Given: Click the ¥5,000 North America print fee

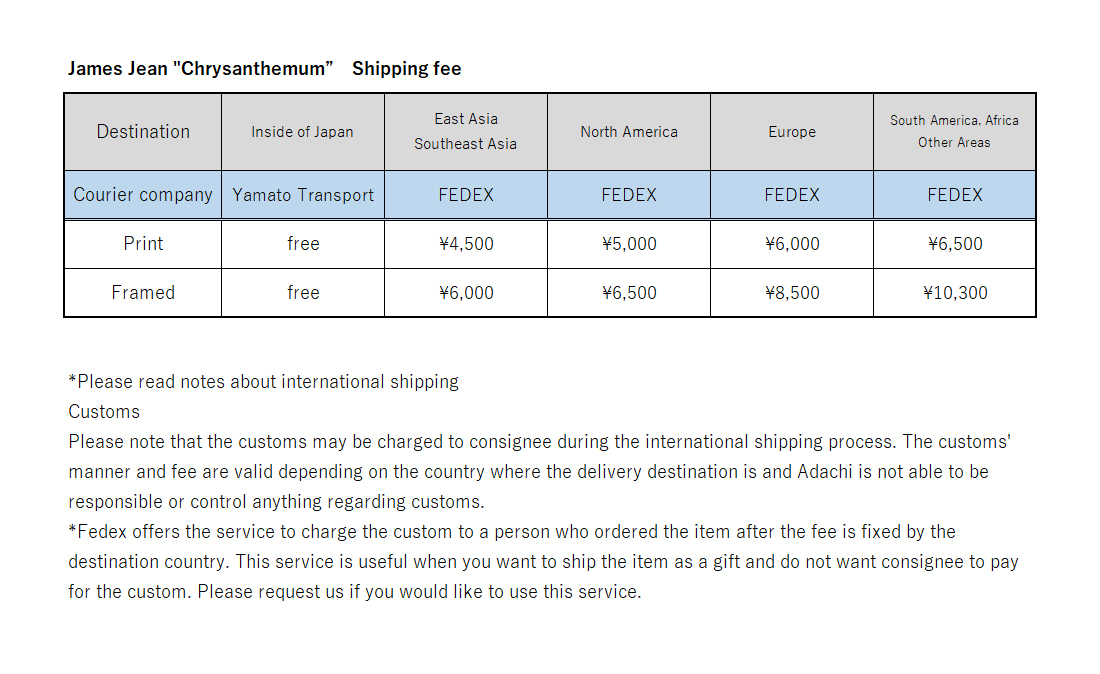Looking at the screenshot, I should point(629,244).
